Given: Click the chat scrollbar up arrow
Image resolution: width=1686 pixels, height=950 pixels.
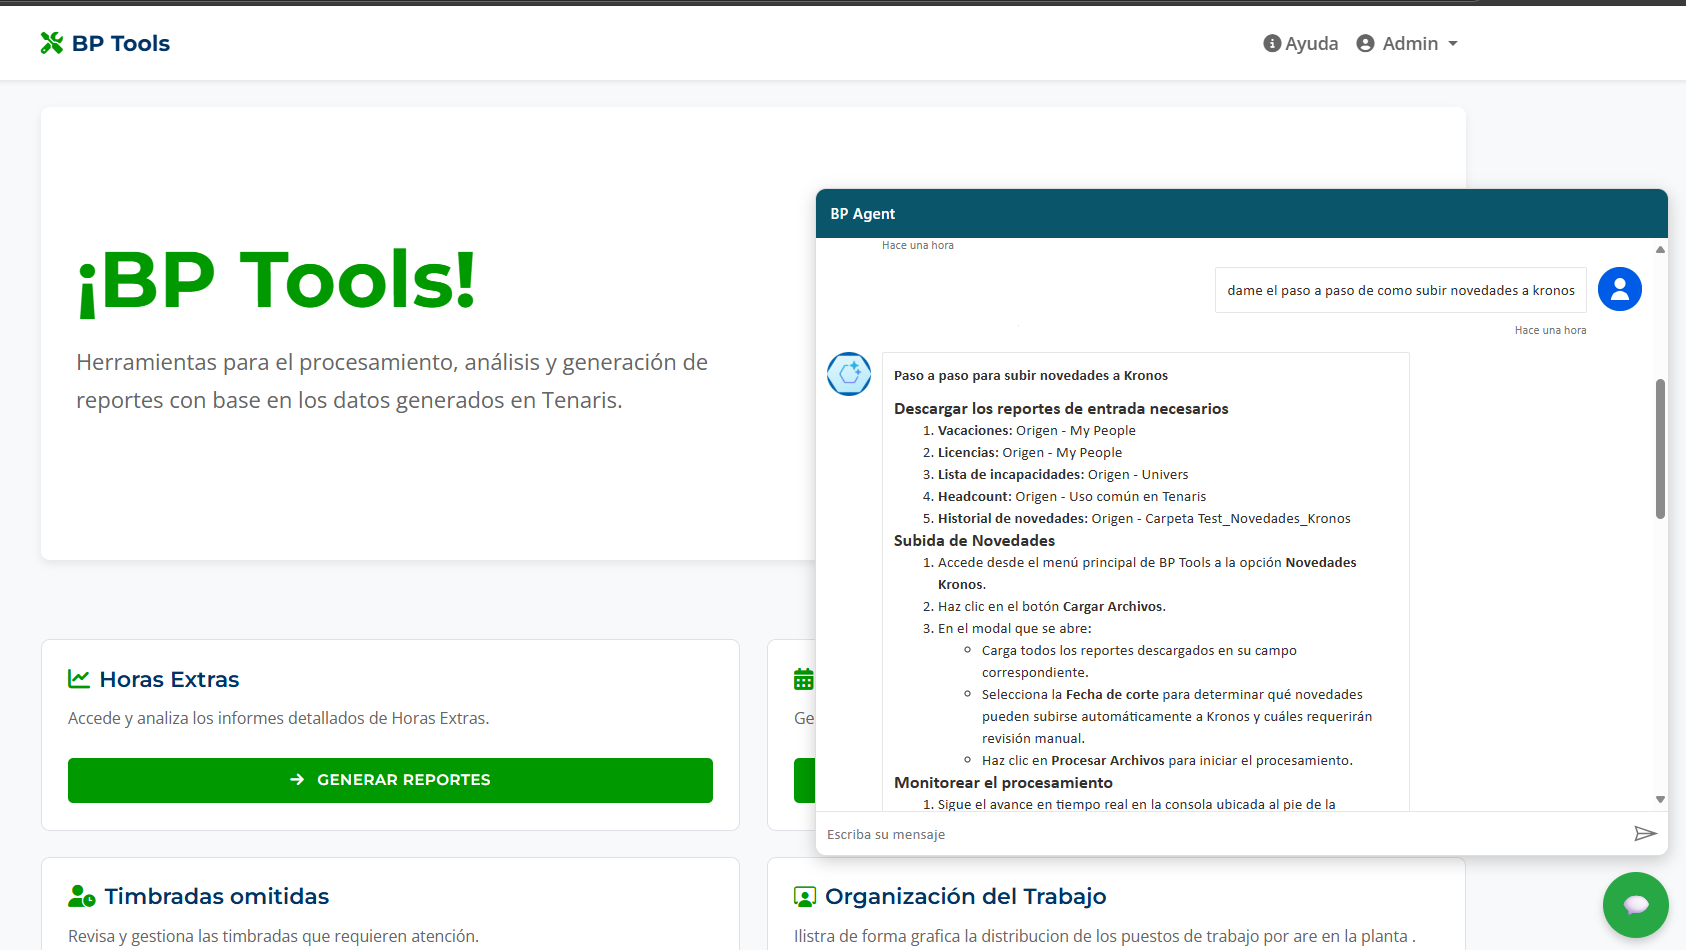Looking at the screenshot, I should click(1660, 250).
